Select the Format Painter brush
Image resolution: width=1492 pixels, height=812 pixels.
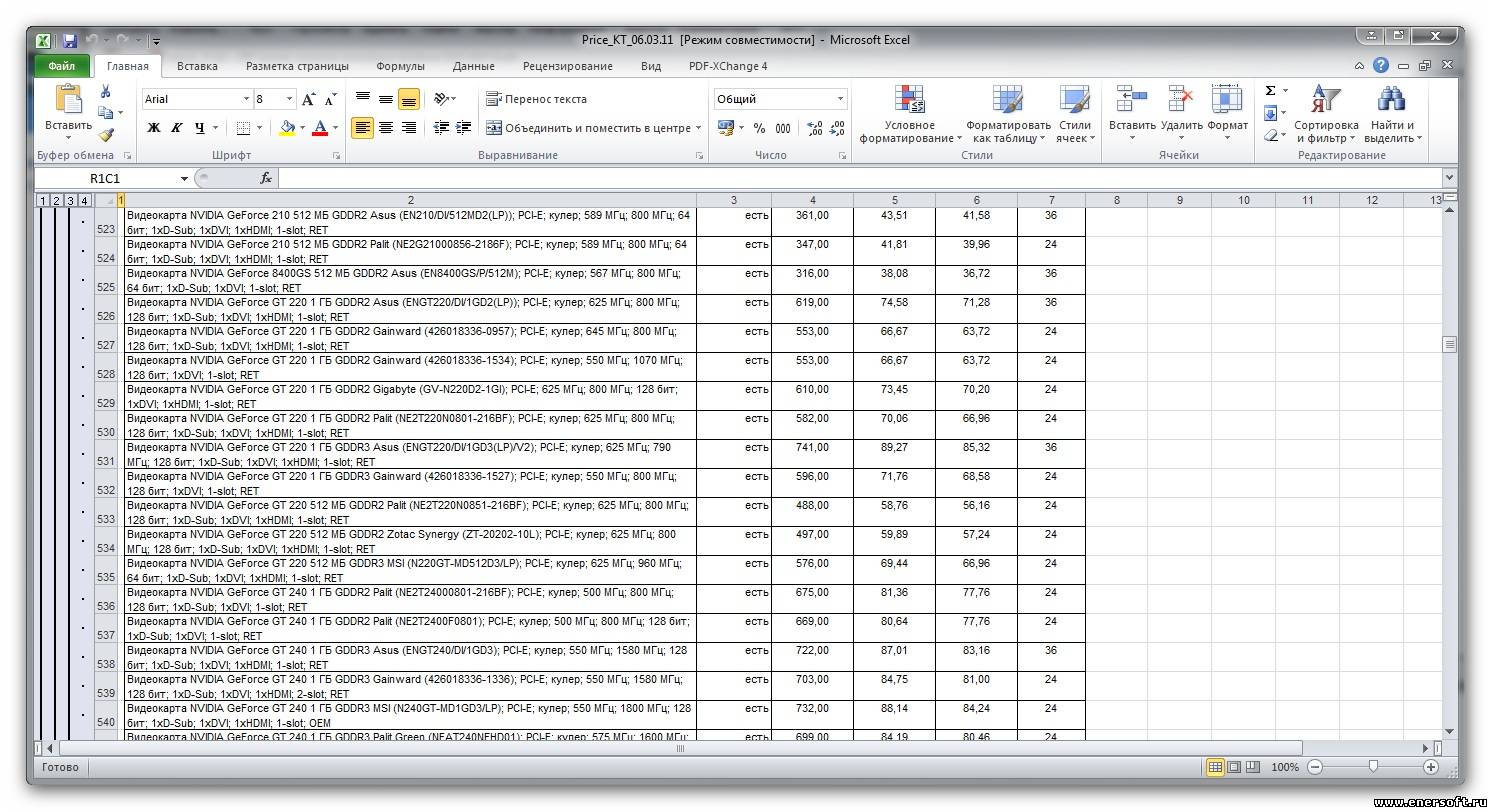(x=106, y=134)
